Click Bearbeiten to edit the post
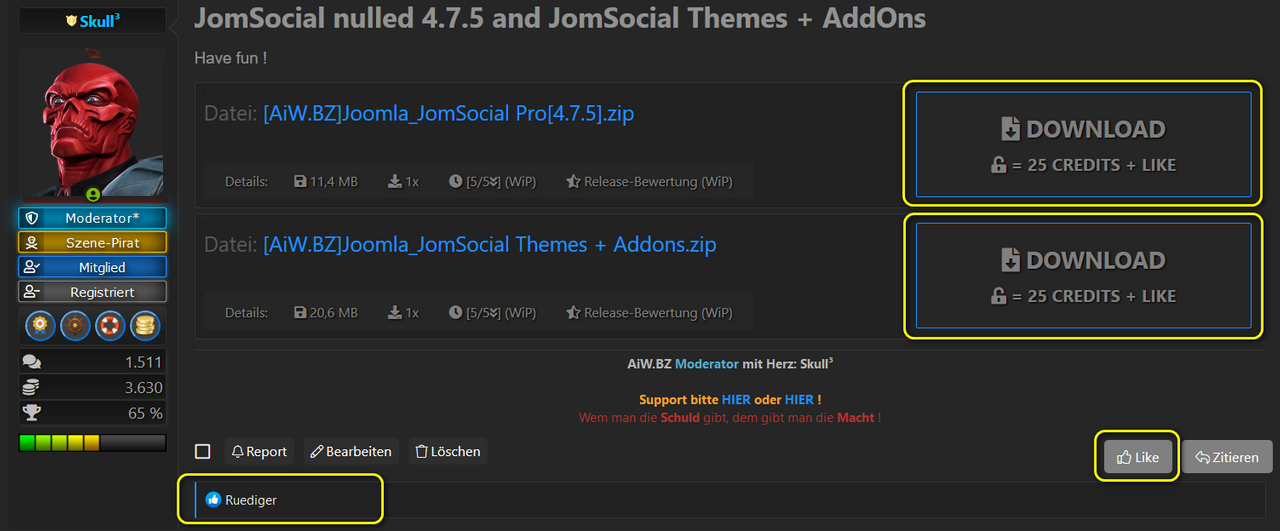 [350, 452]
